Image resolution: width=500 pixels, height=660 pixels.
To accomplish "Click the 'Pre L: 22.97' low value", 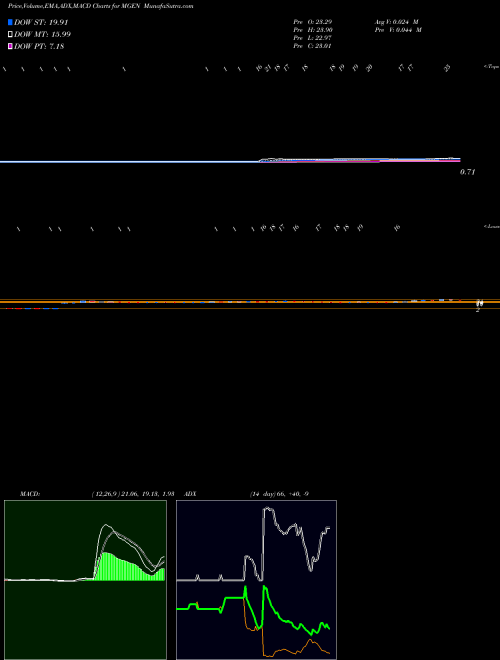I will pos(312,38).
